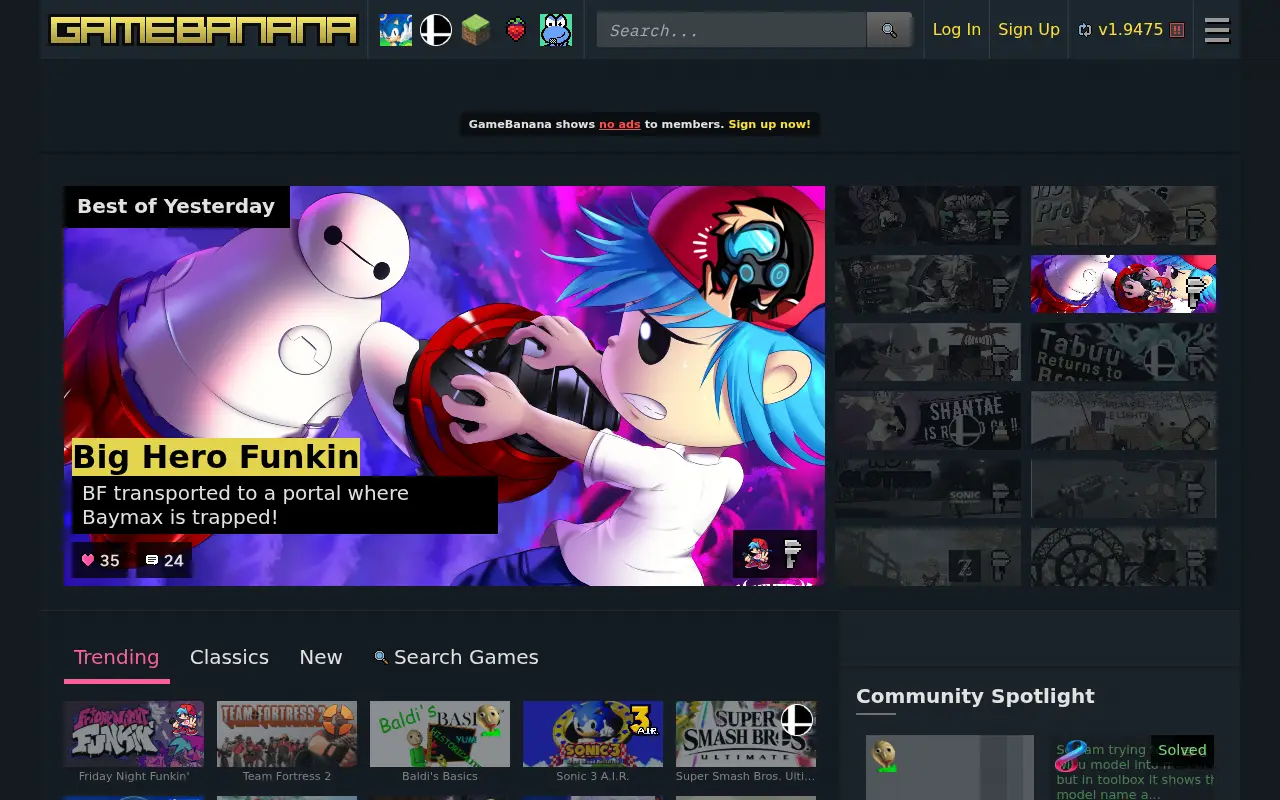Click the Community Spotlight heading
1280x800 pixels.
coord(975,696)
